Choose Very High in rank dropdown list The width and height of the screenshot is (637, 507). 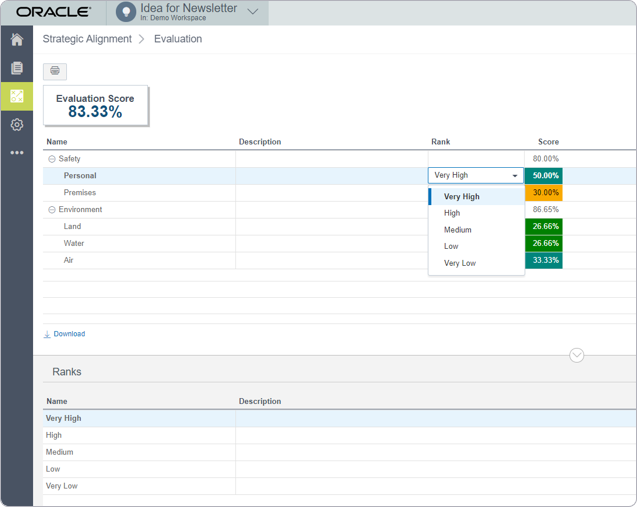(476, 197)
